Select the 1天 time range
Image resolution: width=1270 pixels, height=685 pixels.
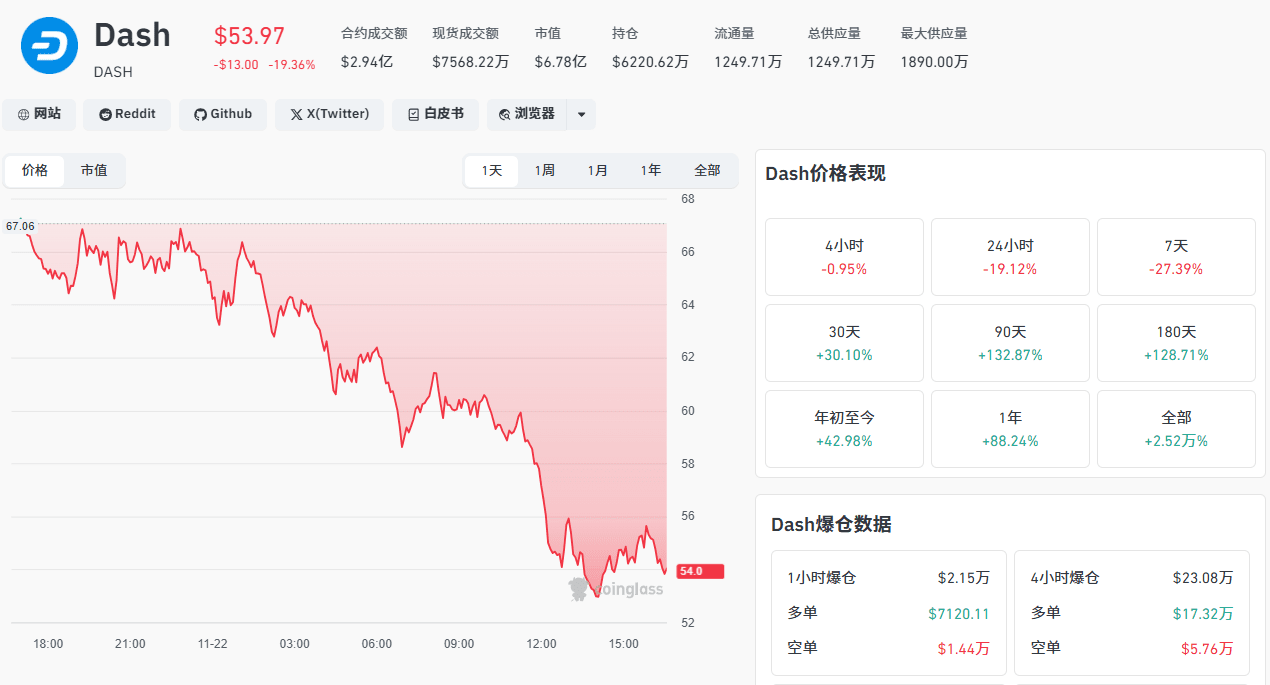point(492,171)
